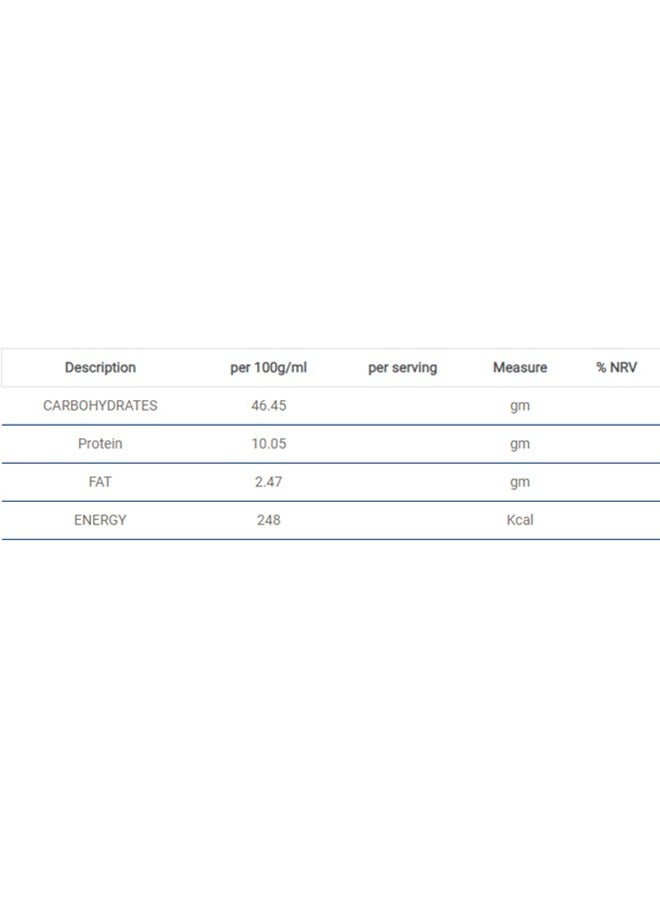Click the gm unit in the CARBOHYDRATES row
The image size is (660, 900).
[519, 406]
